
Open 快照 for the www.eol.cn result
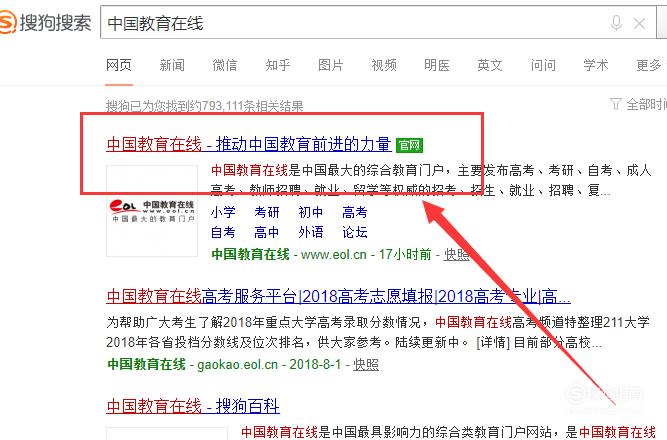tap(456, 254)
